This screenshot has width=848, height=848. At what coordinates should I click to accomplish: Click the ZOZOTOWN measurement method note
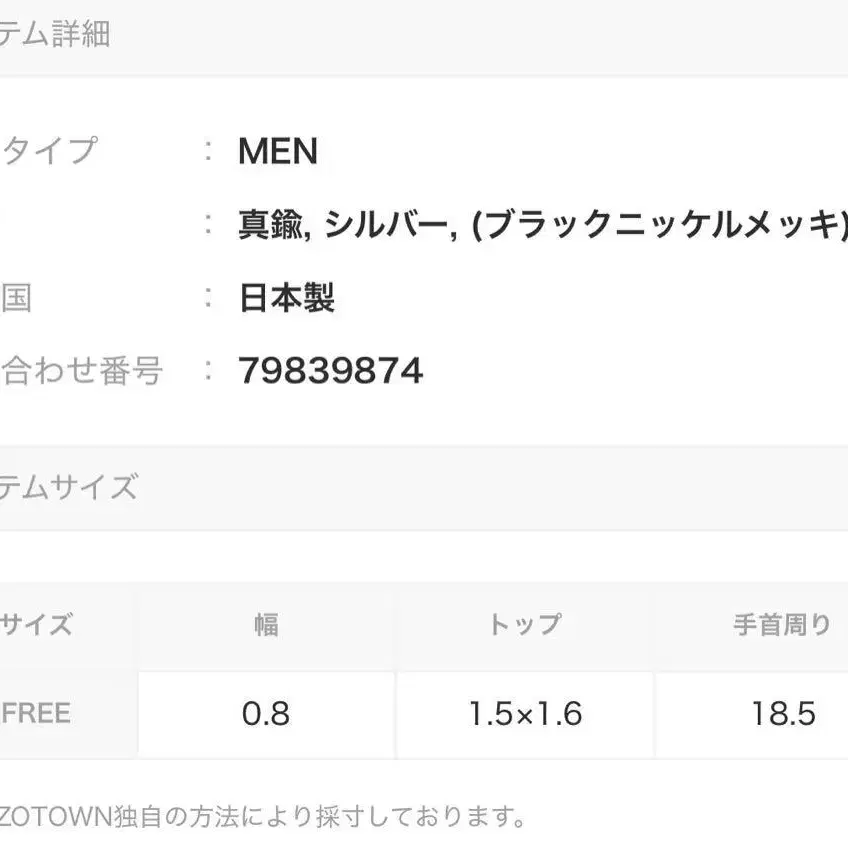point(262,818)
